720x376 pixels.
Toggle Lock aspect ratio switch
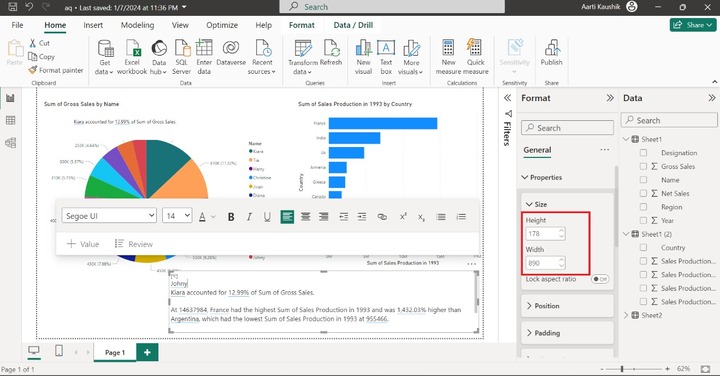point(600,279)
